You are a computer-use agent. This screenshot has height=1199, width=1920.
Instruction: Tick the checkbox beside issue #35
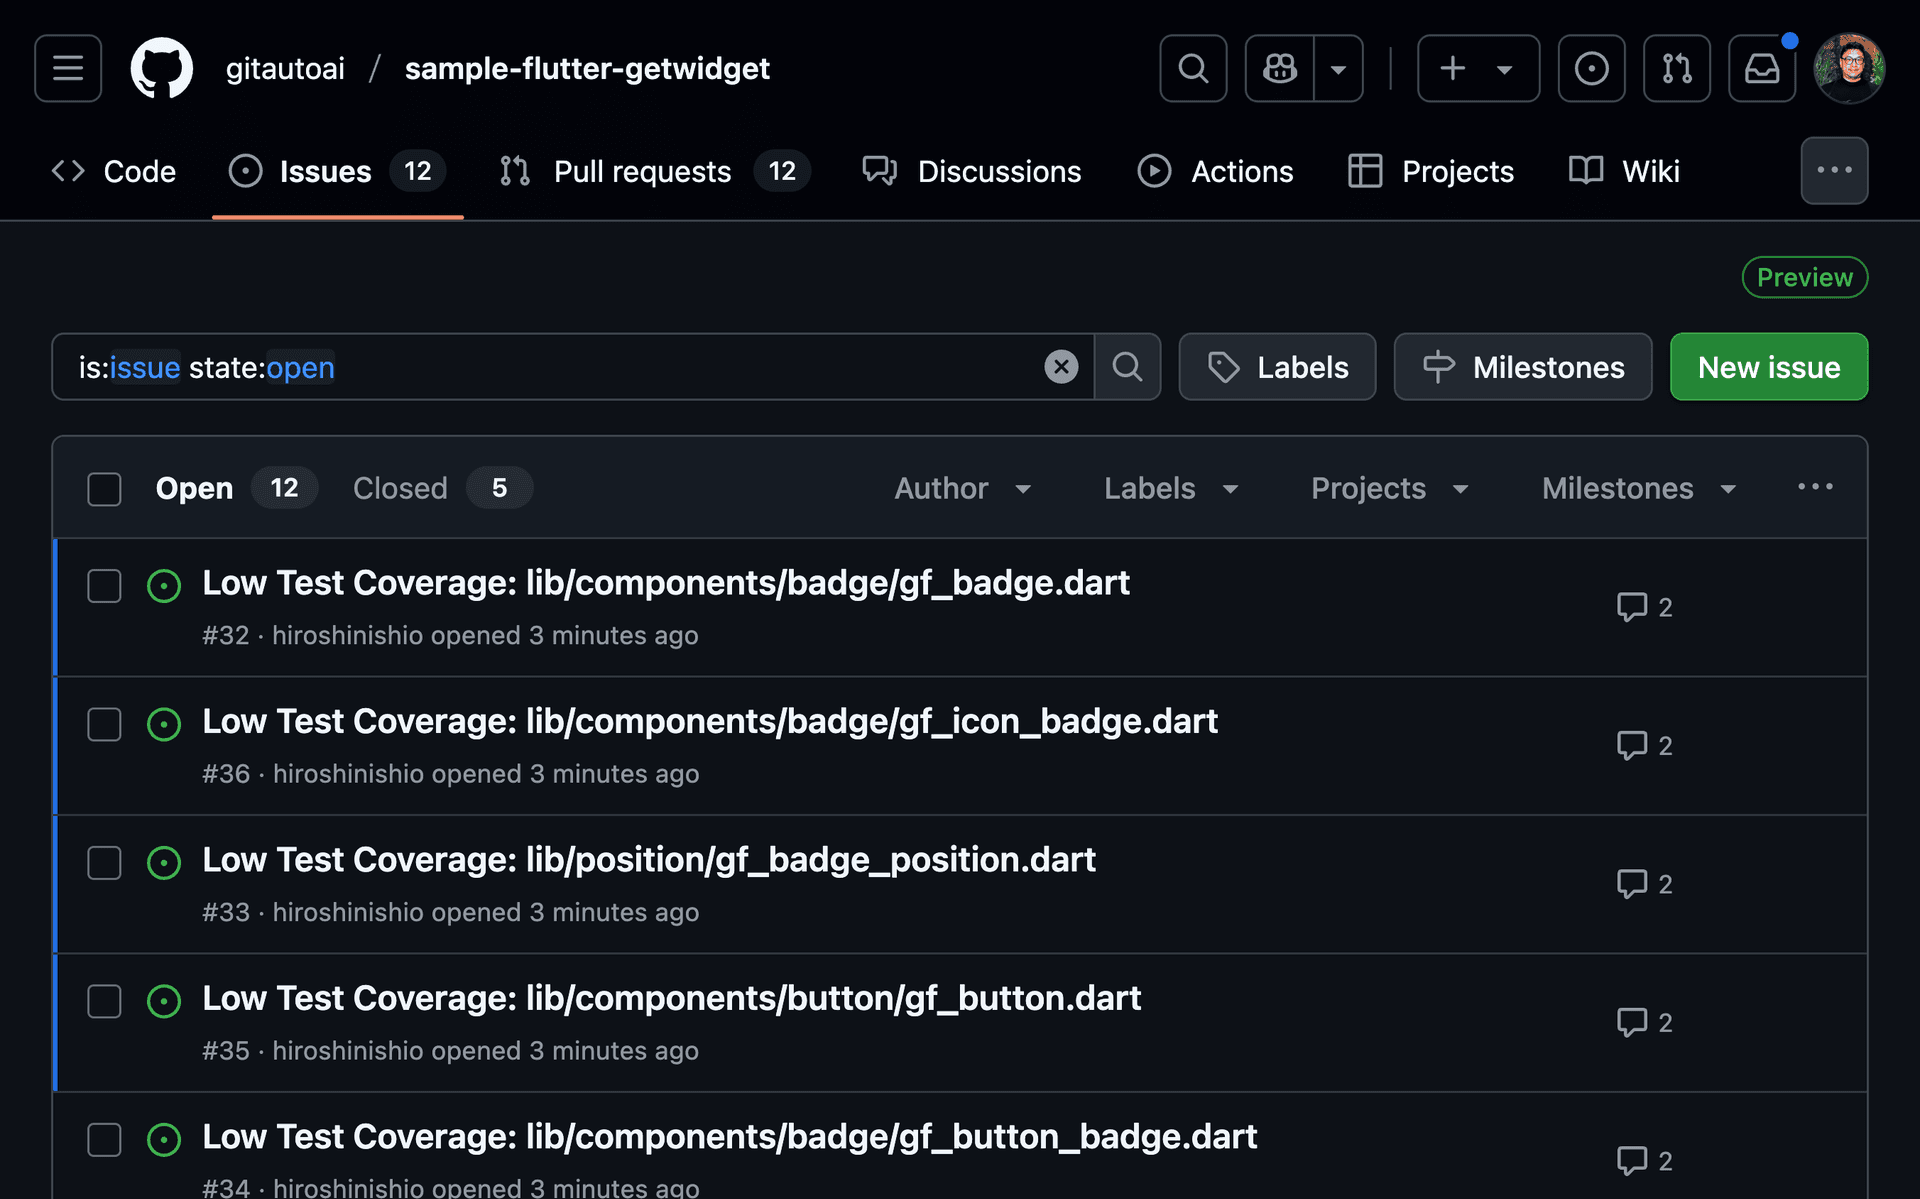tap(104, 1001)
